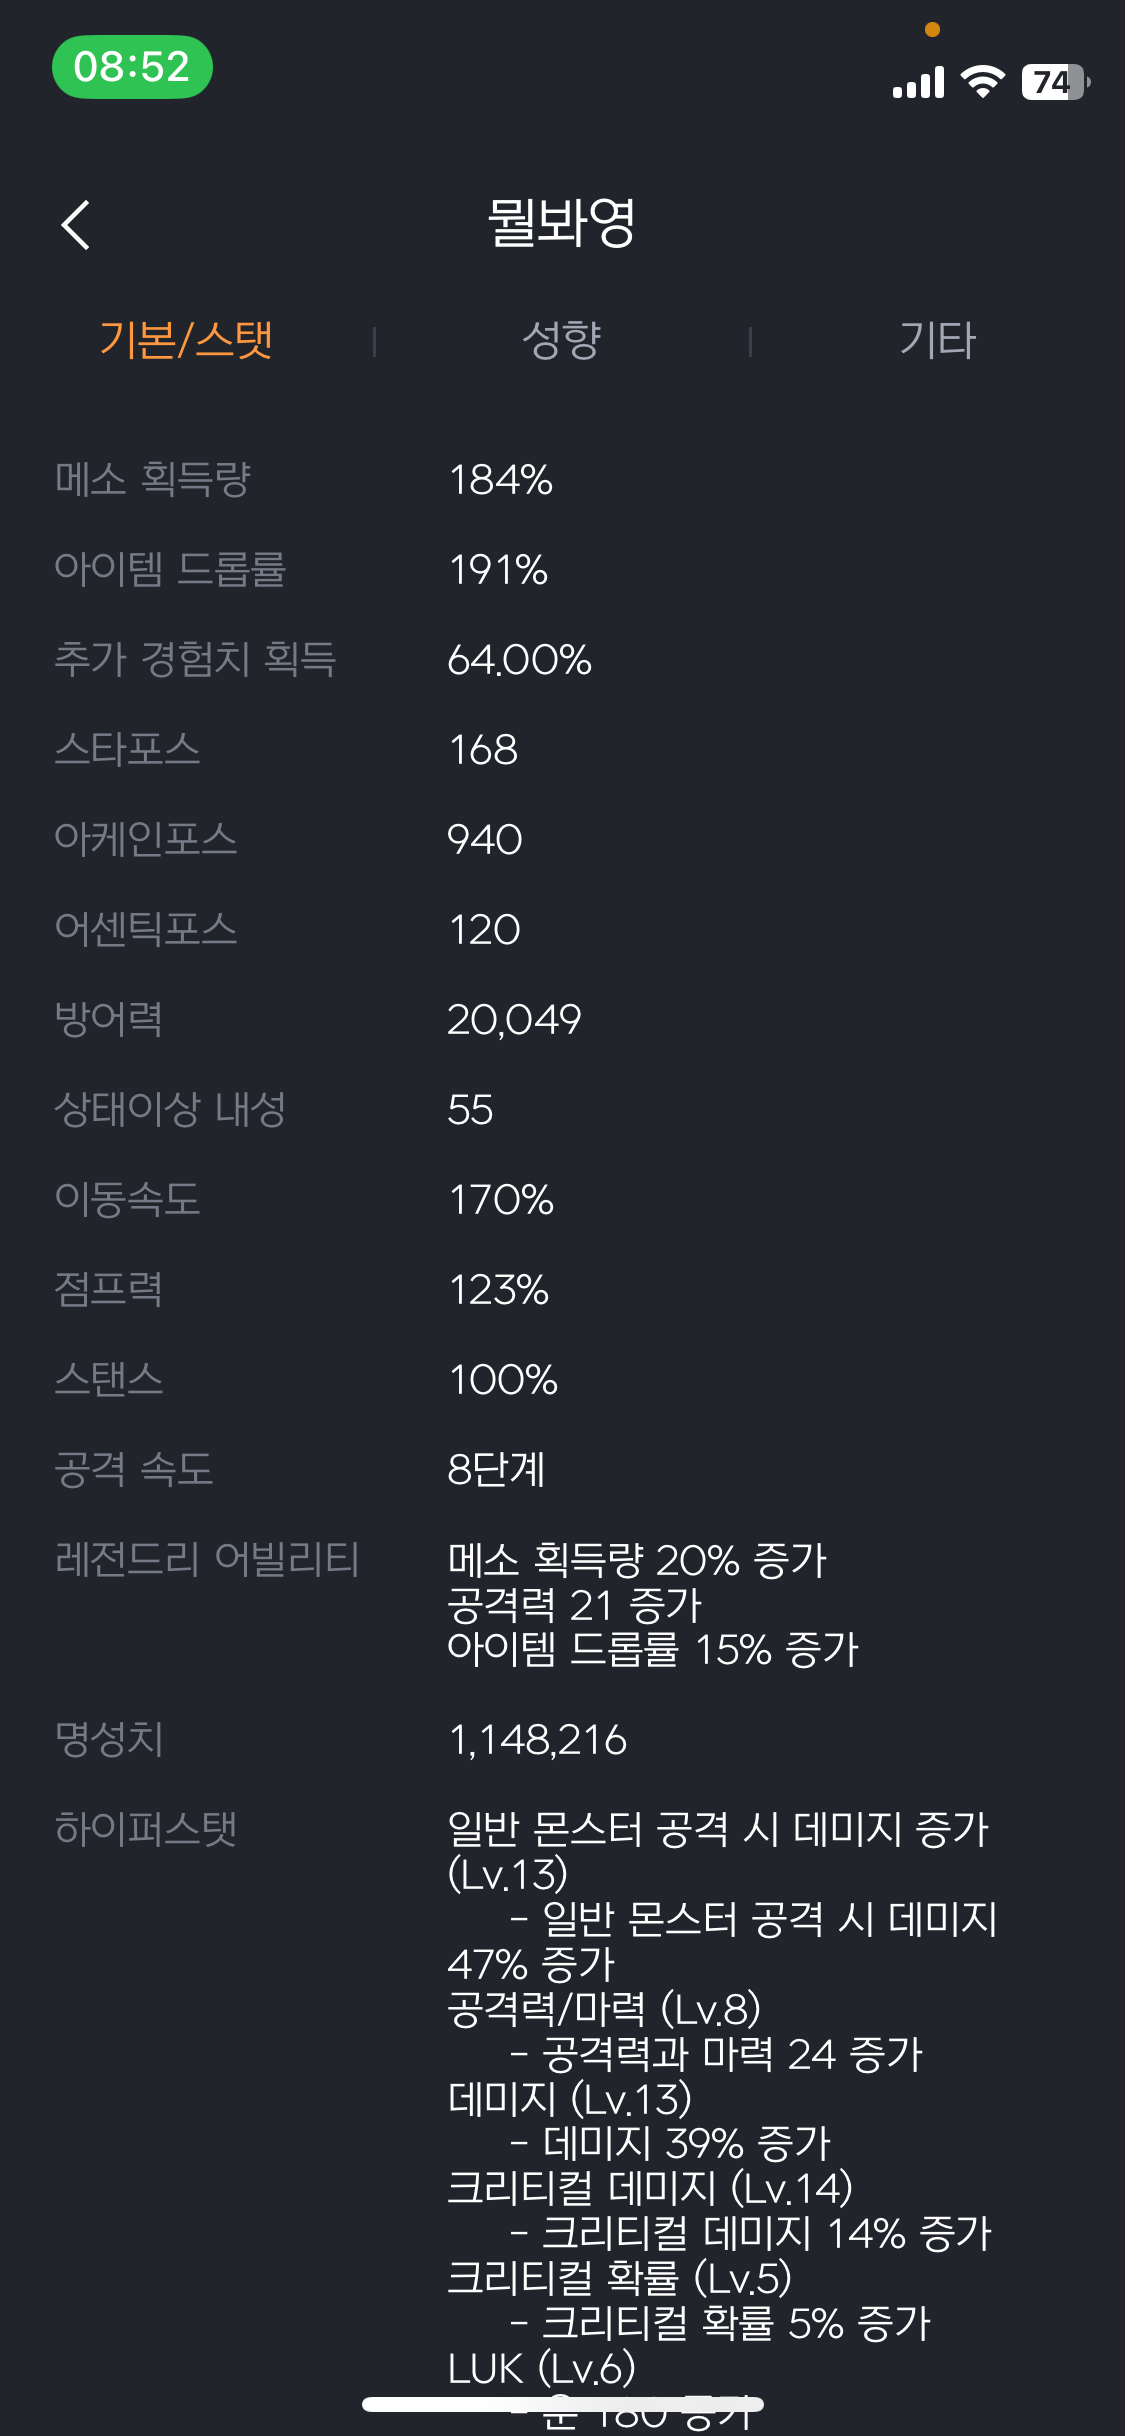Tap the 공격 속도 8단계 row
Image resolution: width=1125 pixels, height=2436 pixels.
pyautogui.click(x=562, y=1469)
